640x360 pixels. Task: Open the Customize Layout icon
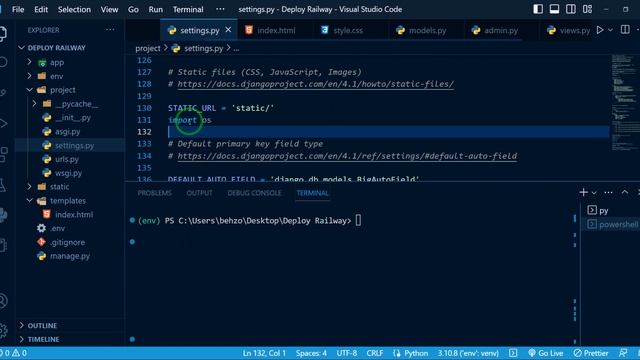[587, 9]
